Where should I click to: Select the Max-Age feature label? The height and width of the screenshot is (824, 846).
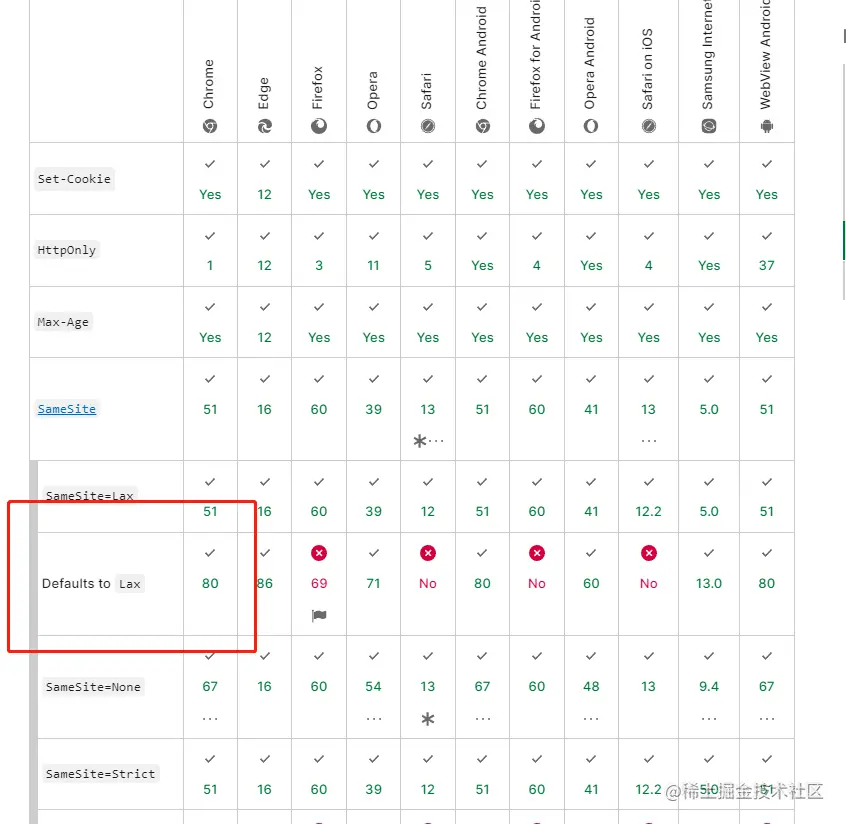(63, 322)
